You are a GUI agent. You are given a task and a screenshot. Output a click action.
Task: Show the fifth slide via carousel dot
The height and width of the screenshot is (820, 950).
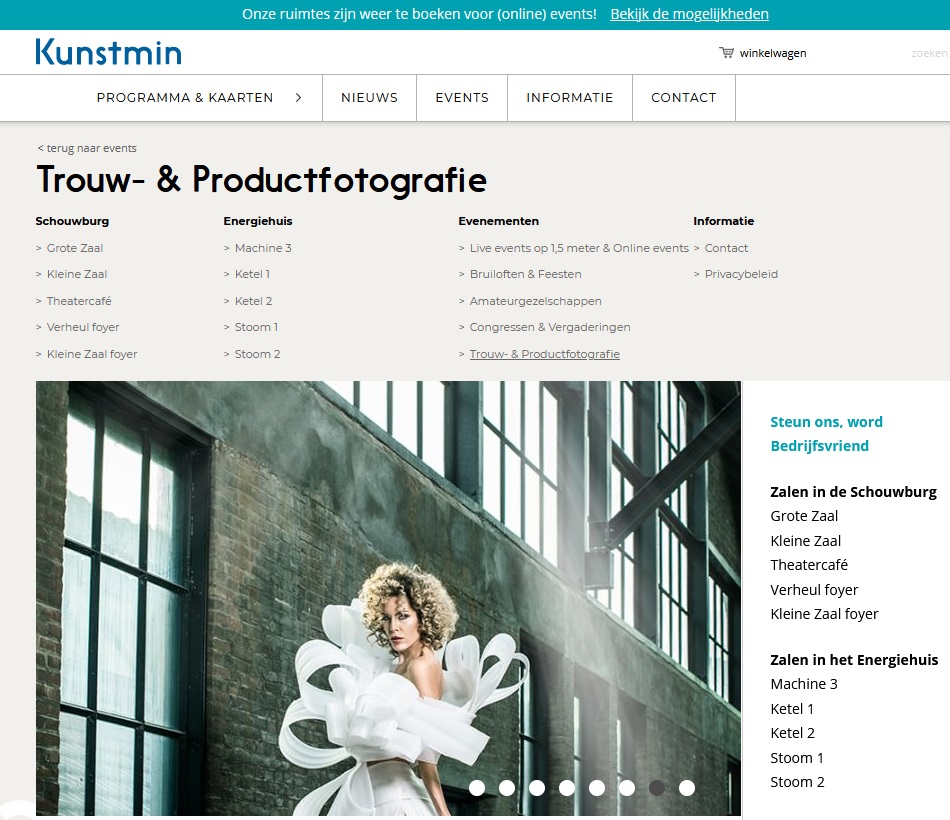pos(597,788)
